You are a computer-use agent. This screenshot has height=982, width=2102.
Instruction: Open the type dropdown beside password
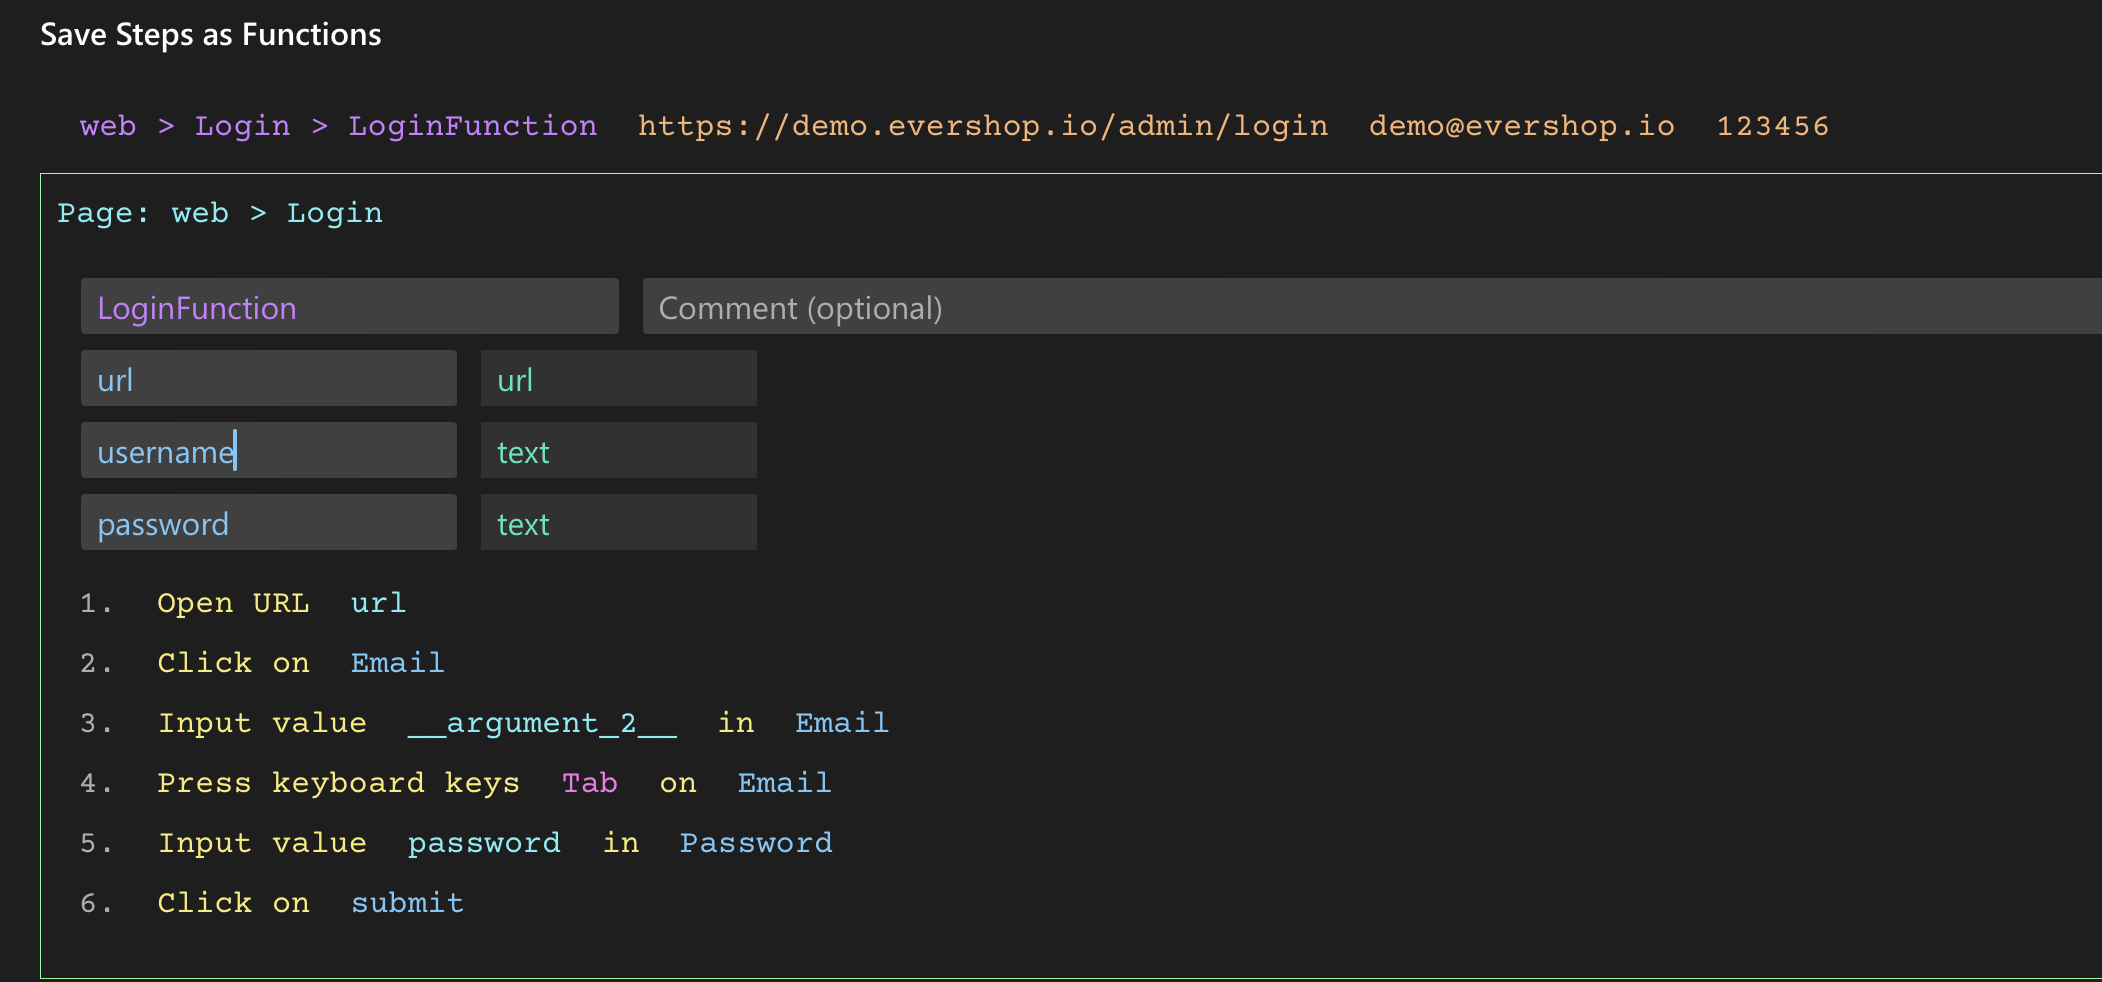pos(618,523)
